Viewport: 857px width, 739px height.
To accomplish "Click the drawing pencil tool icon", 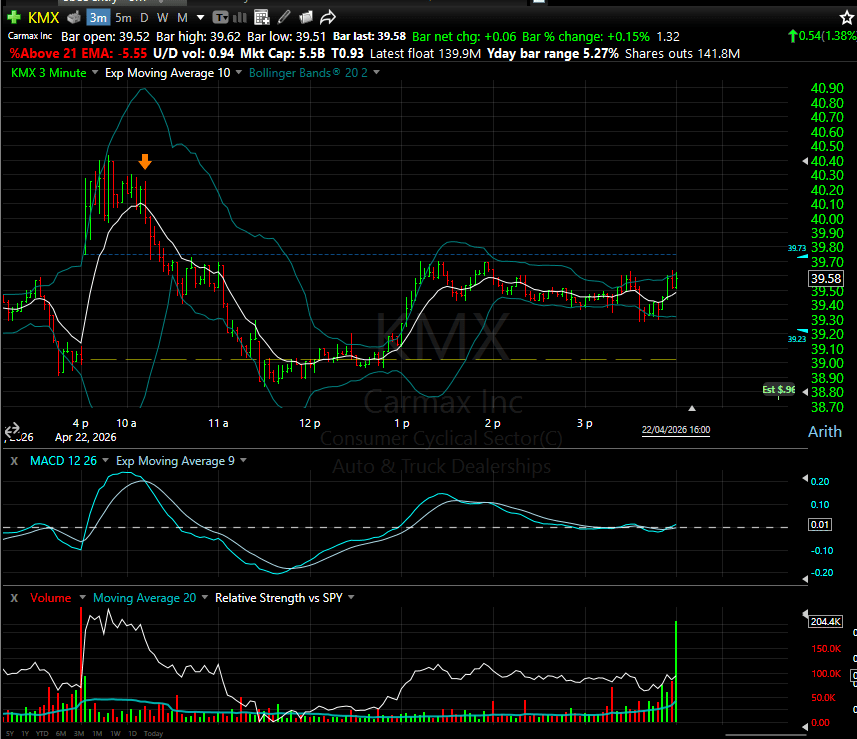I will (284, 17).
